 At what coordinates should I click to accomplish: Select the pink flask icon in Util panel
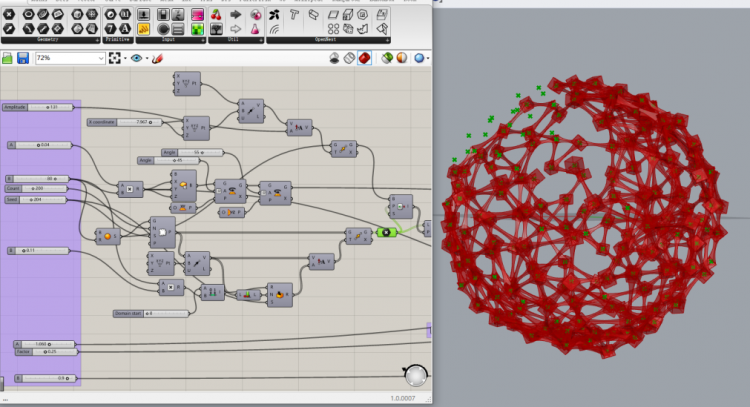point(255,29)
